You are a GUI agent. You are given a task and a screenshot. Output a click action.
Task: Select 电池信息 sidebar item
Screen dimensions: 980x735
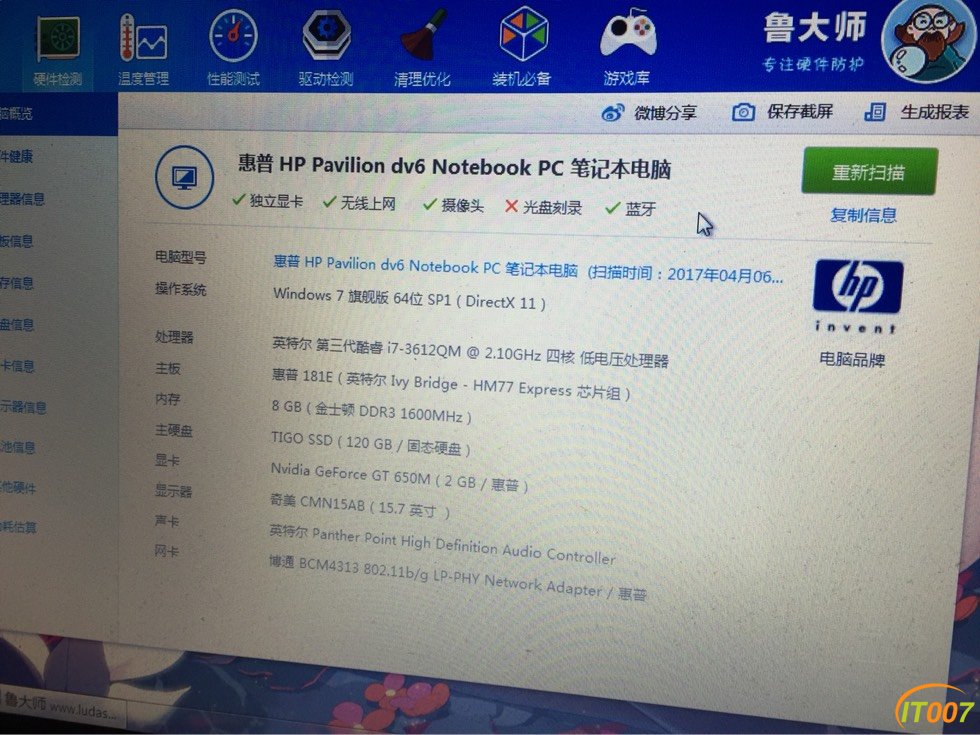[18, 447]
